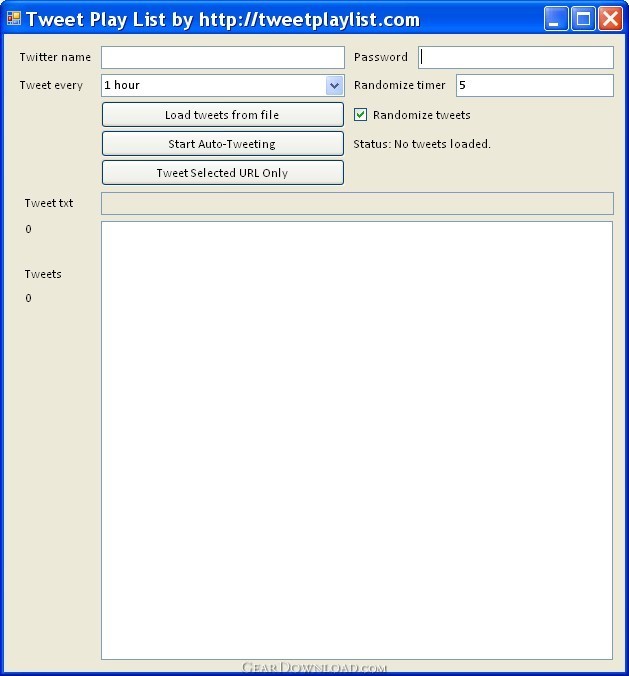Click the disabled Tweet txt field
This screenshot has width=629, height=676.
point(357,204)
